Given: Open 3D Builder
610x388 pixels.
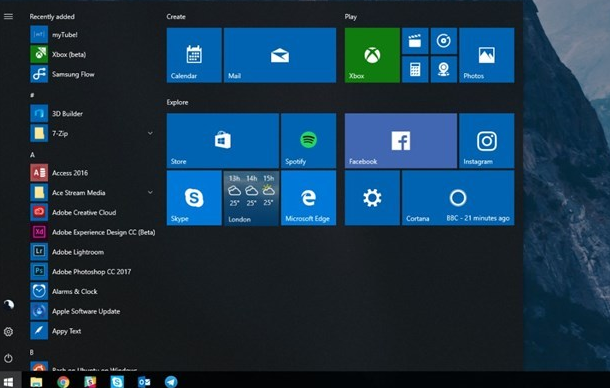Looking at the screenshot, I should pos(93,114).
